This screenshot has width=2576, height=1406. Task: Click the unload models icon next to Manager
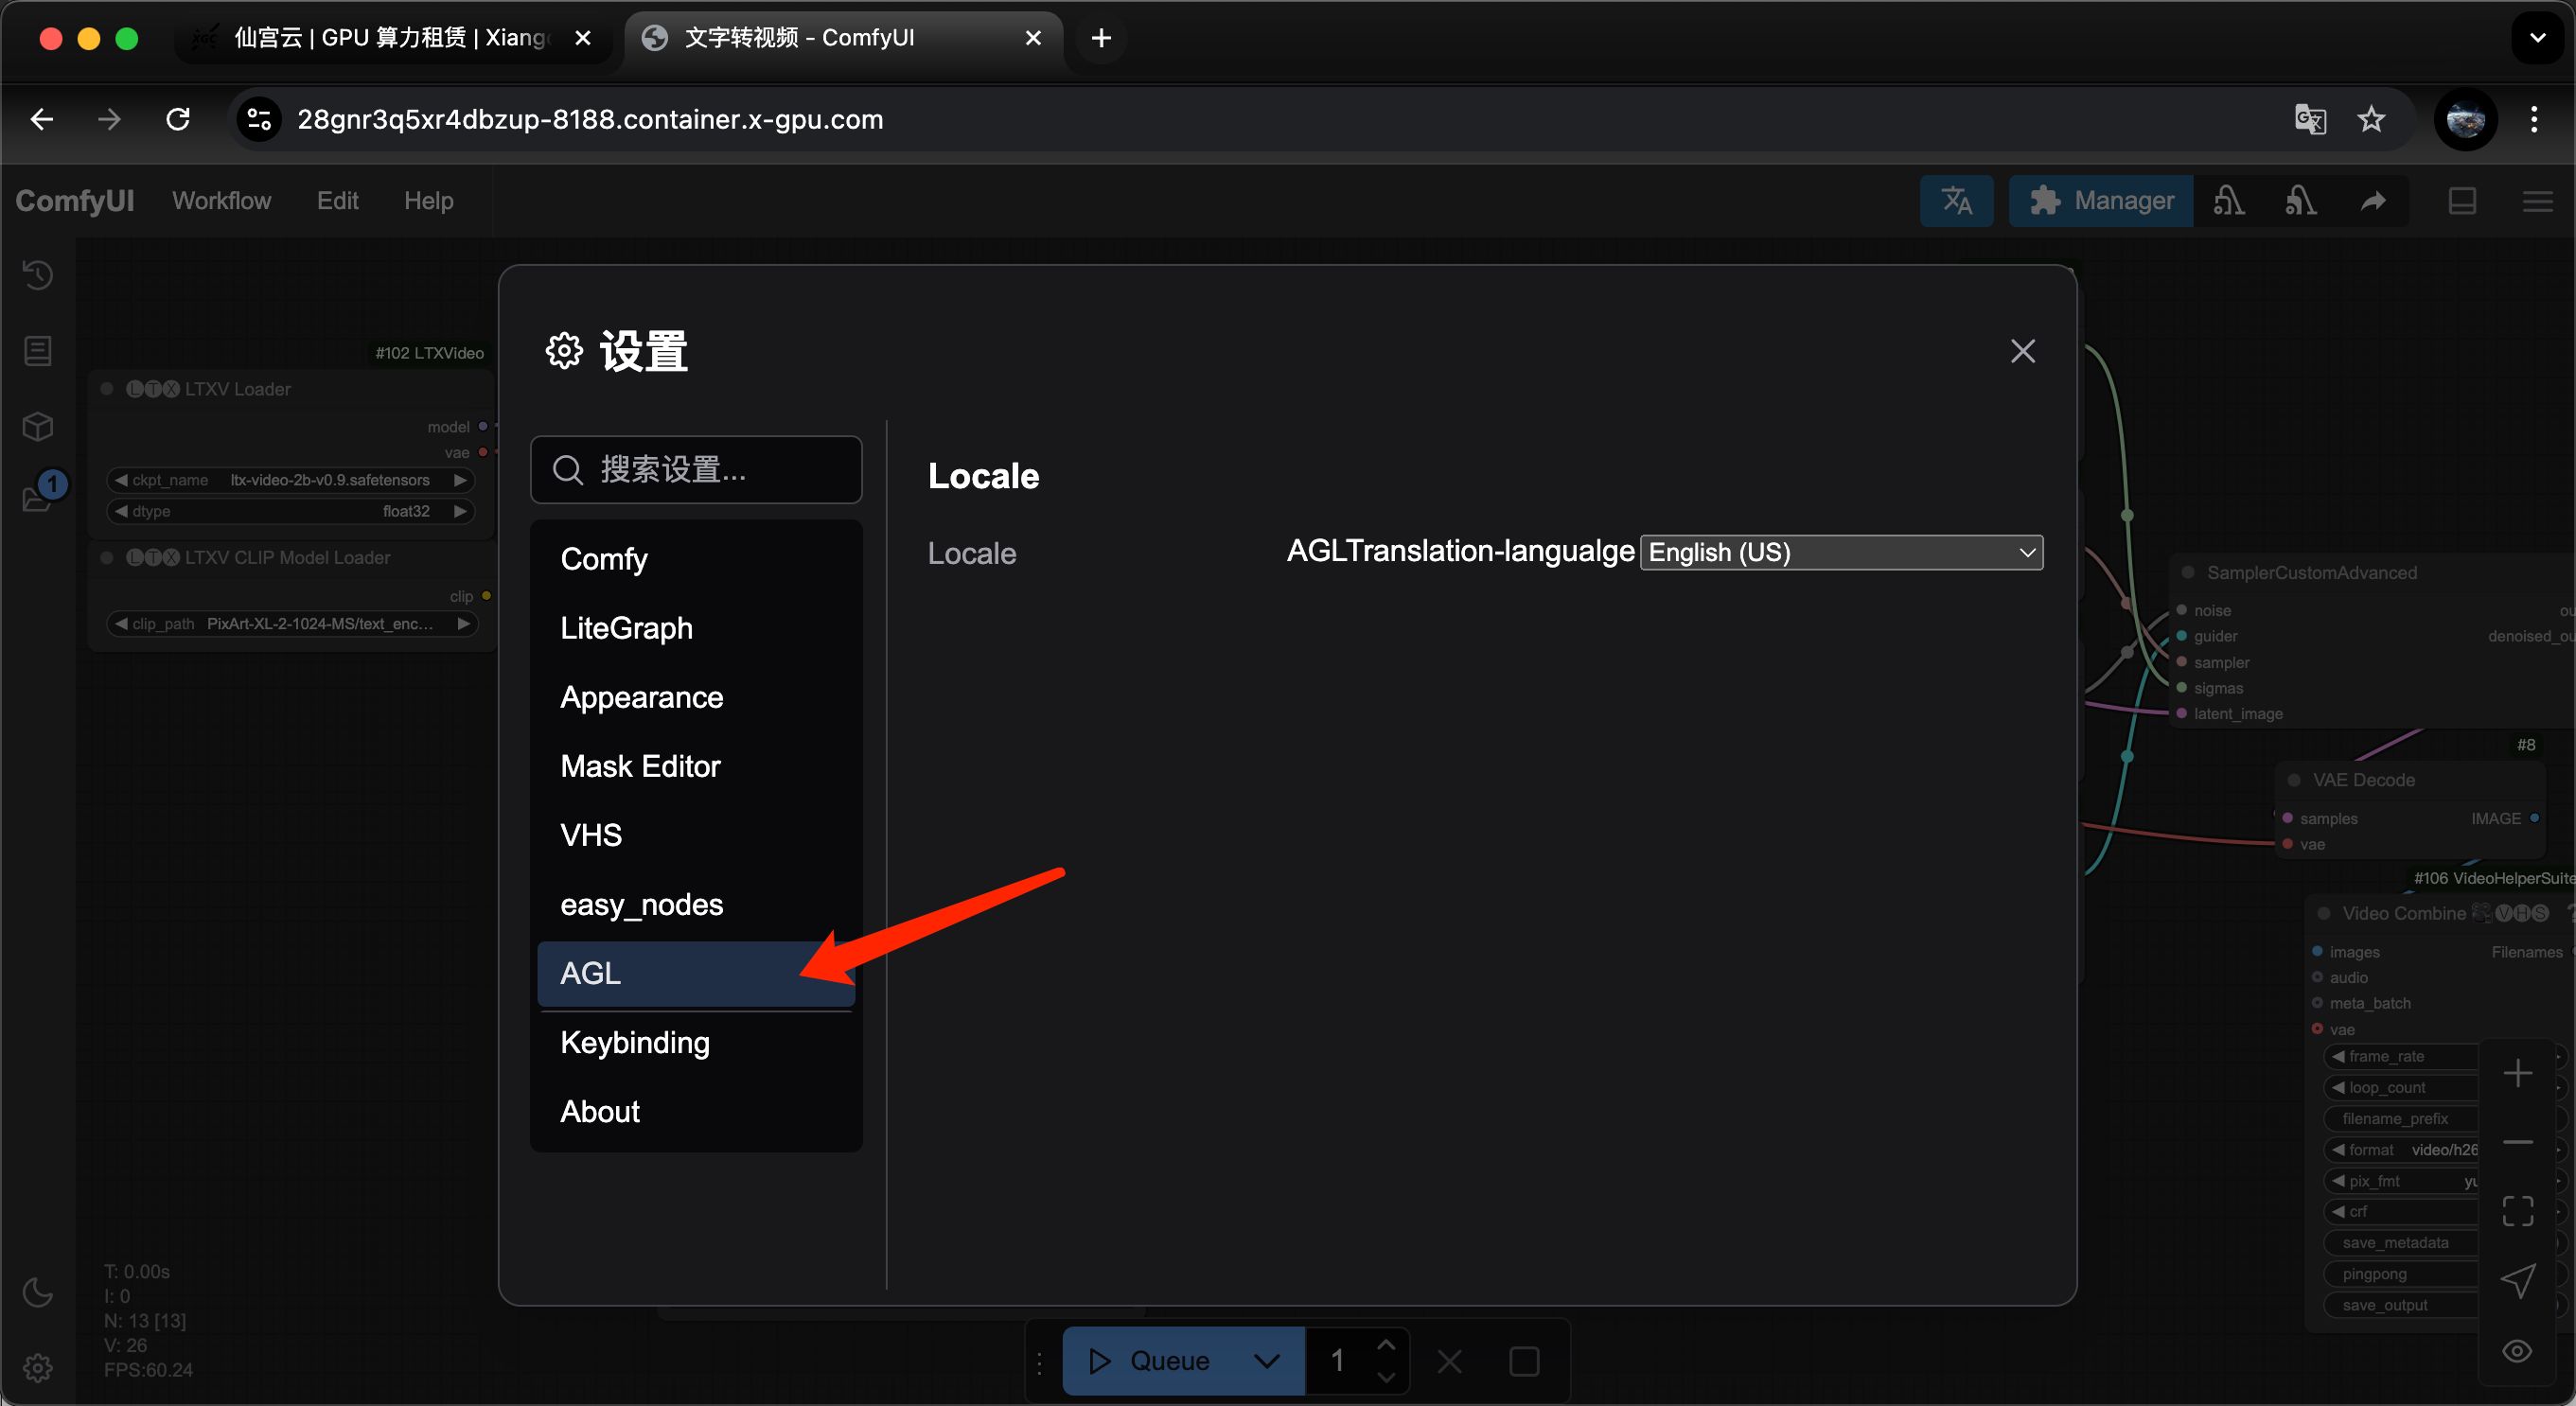tap(2228, 201)
